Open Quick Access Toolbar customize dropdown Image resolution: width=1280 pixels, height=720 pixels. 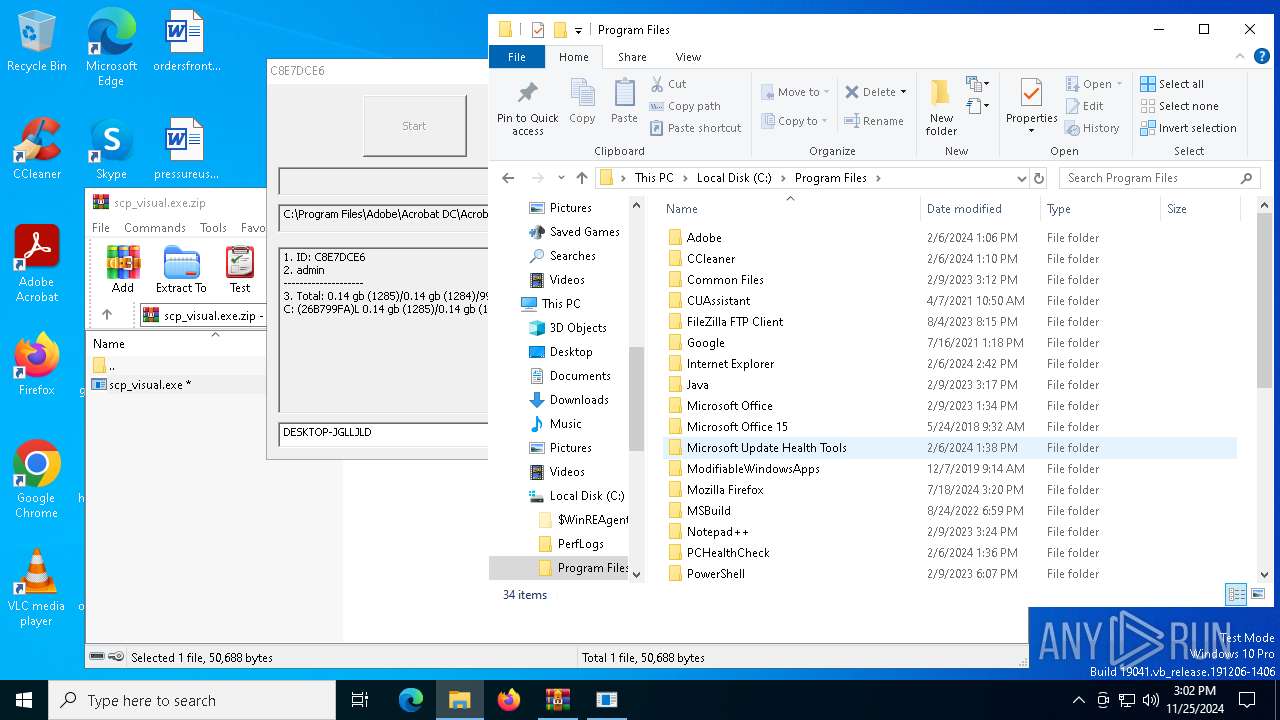tap(578, 30)
